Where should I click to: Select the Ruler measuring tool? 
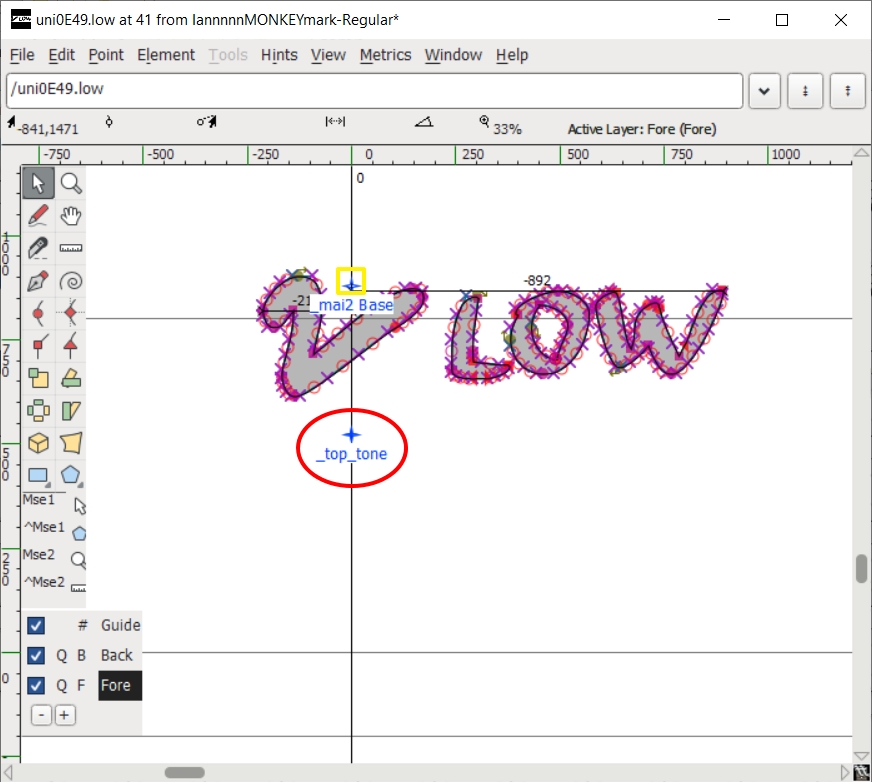coord(71,248)
